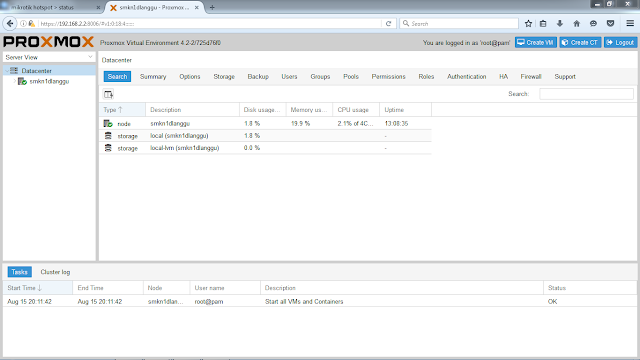Click the site info icon in address bar
Screen dimensions: 640x360
[23, 24]
